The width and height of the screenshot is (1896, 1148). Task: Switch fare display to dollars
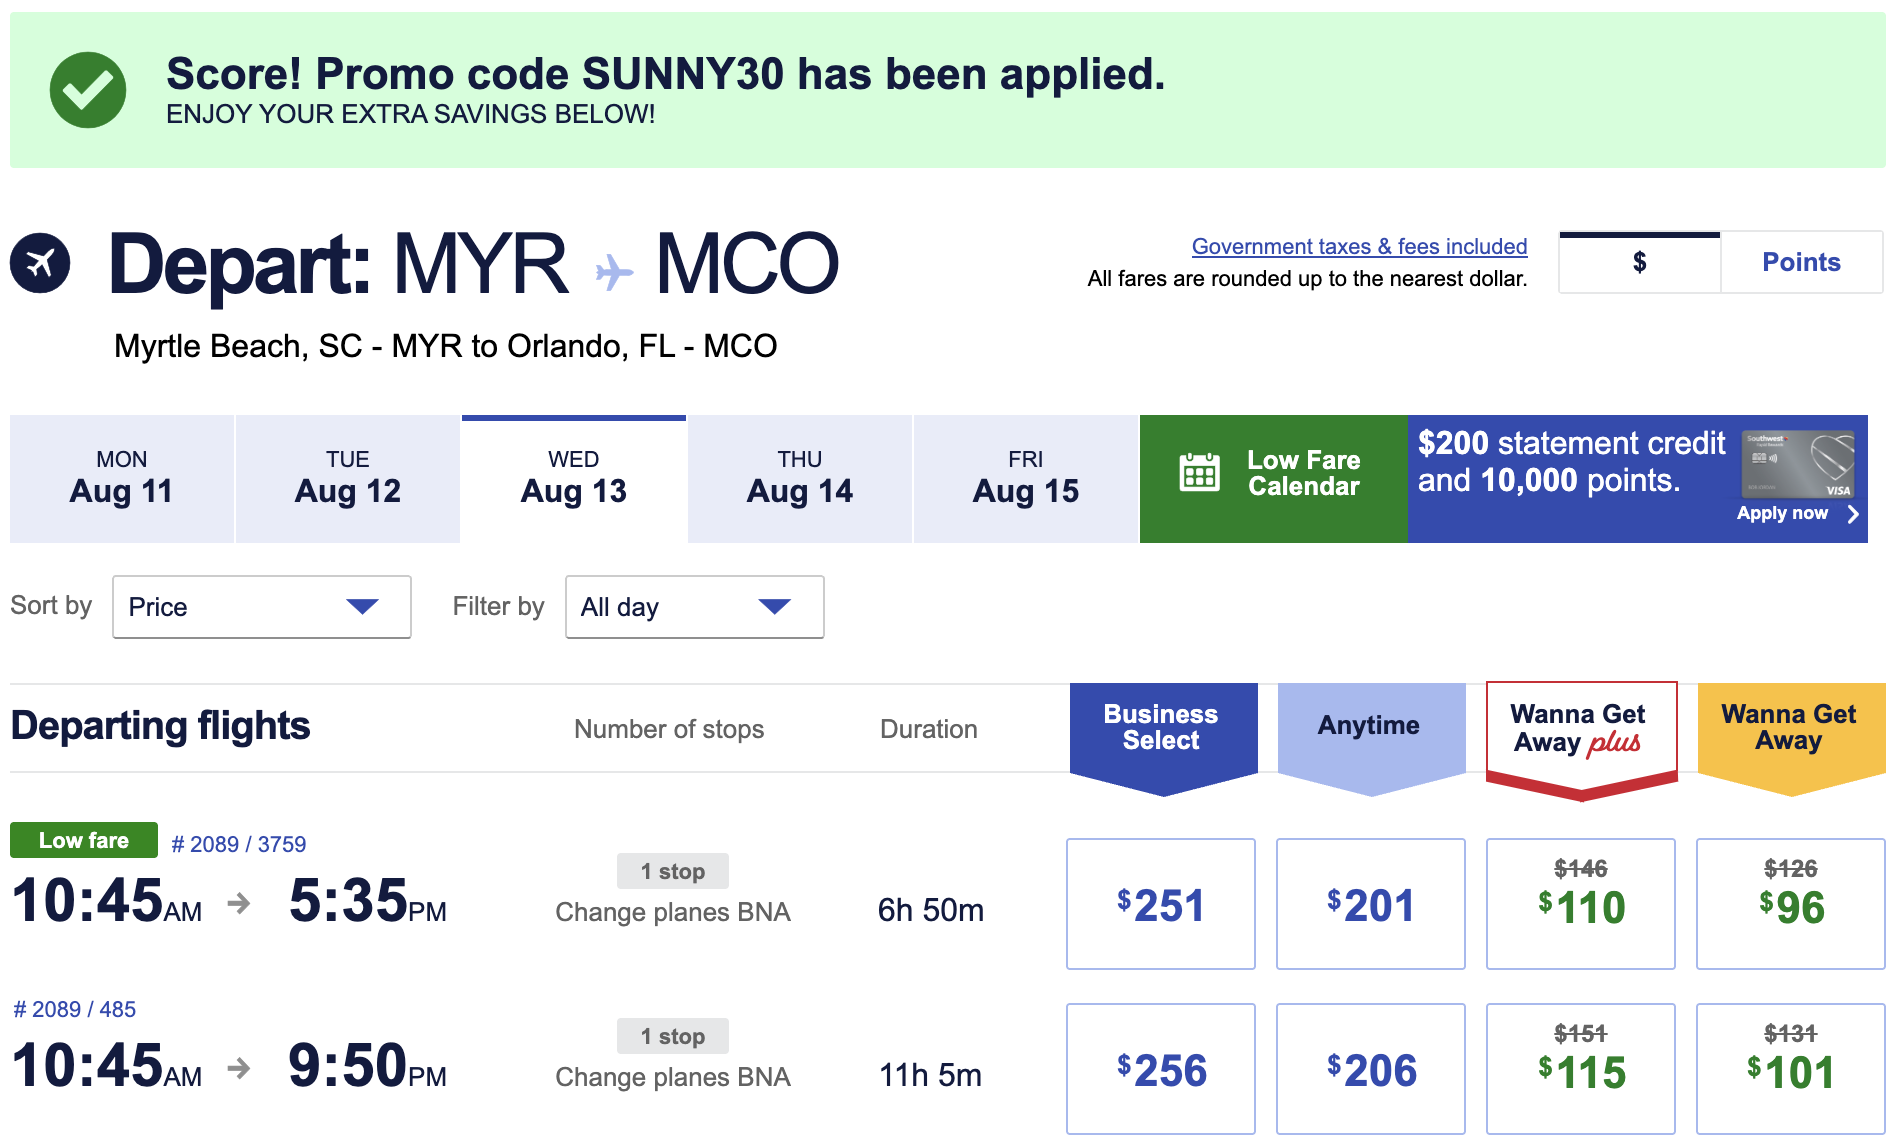pyautogui.click(x=1639, y=262)
